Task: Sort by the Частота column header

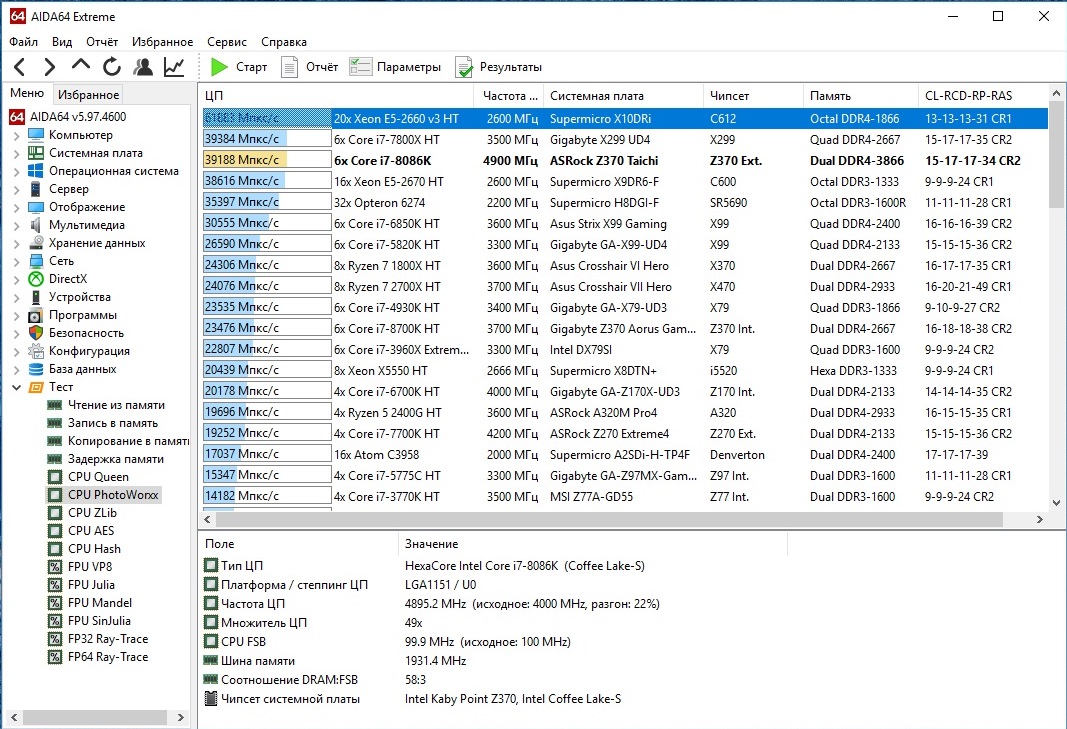Action: (510, 96)
